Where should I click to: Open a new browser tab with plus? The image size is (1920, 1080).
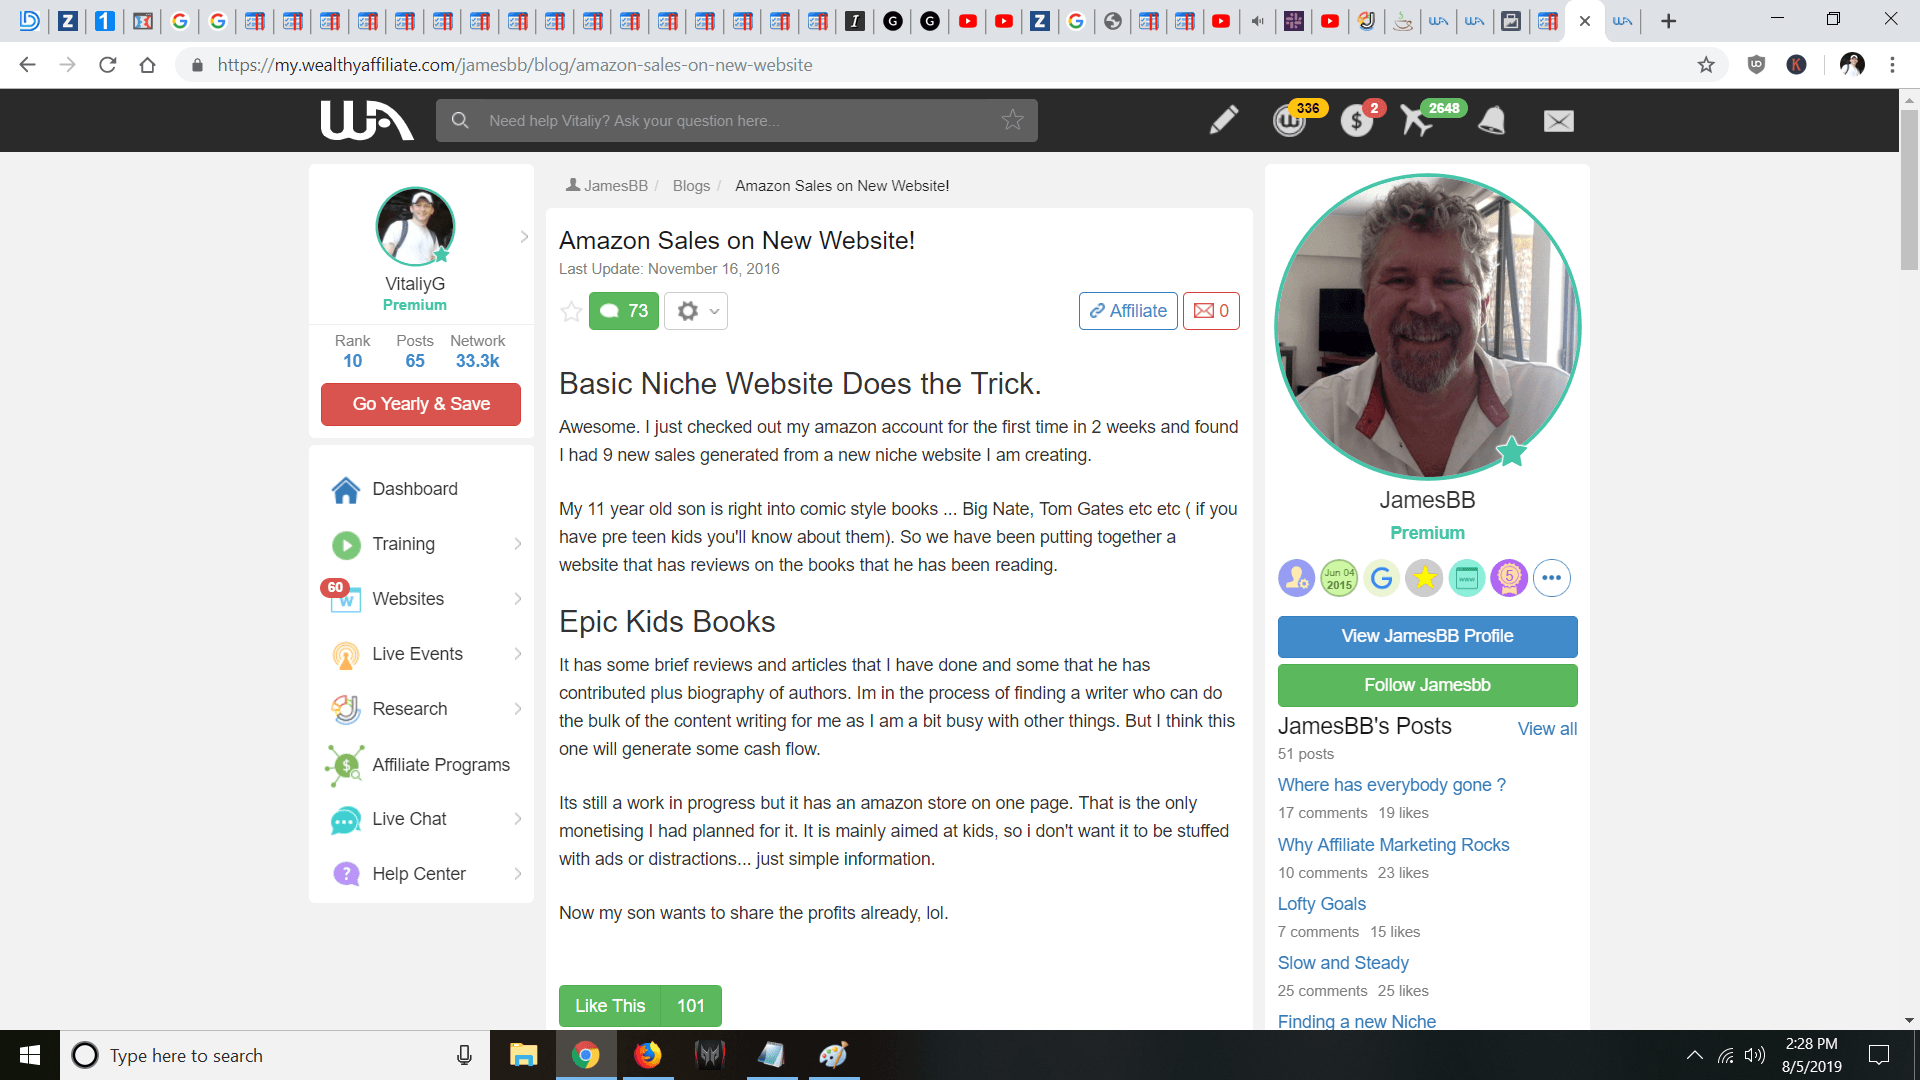(1668, 21)
